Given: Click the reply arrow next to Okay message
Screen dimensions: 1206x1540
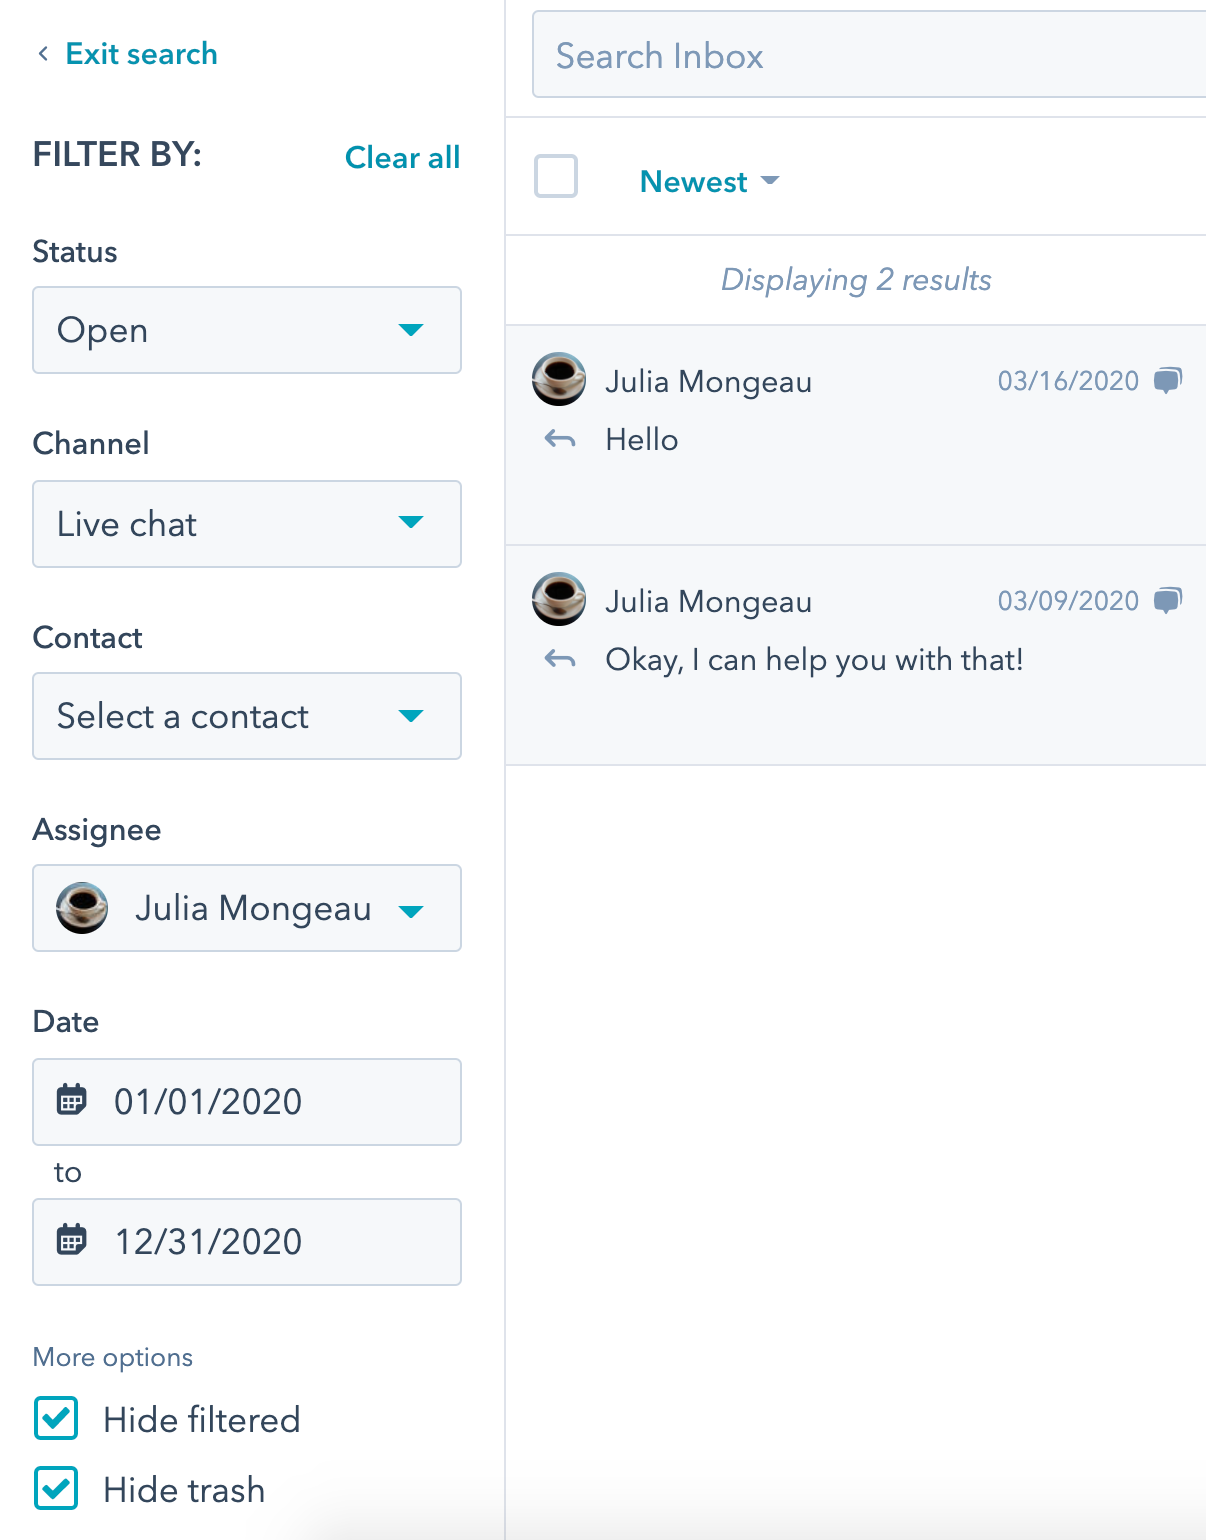Looking at the screenshot, I should (560, 659).
